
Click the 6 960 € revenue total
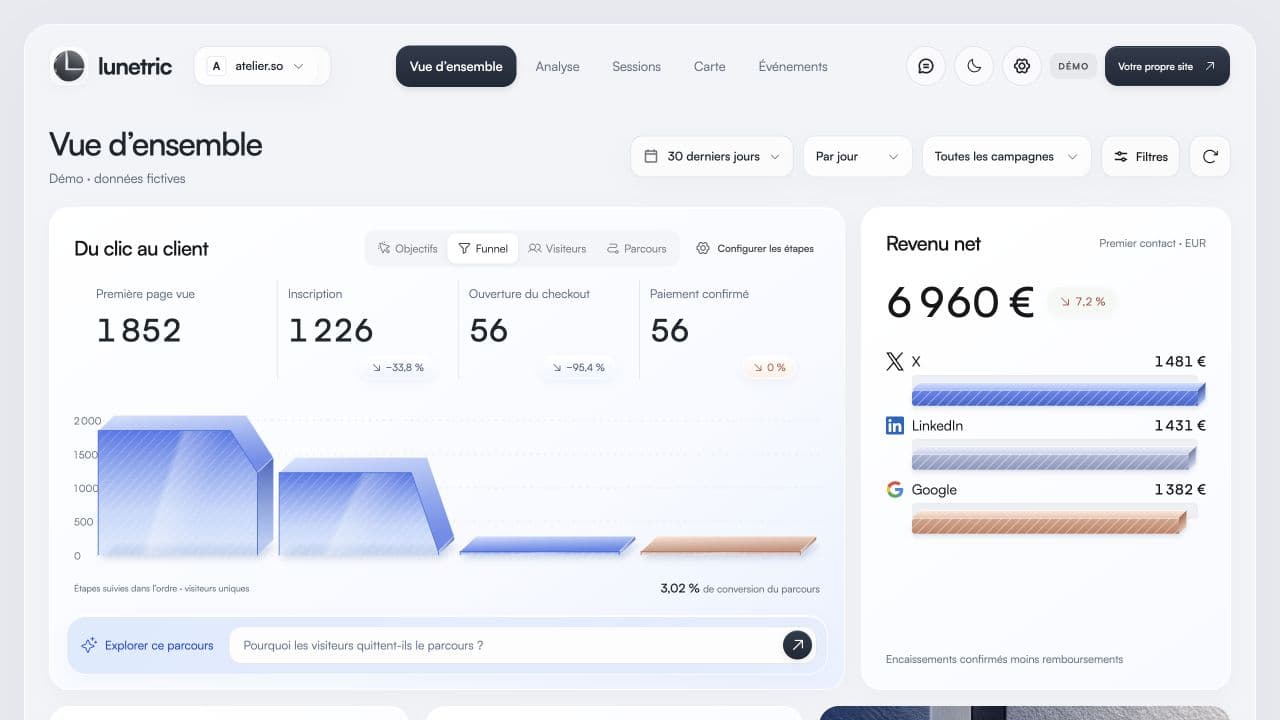coord(960,303)
